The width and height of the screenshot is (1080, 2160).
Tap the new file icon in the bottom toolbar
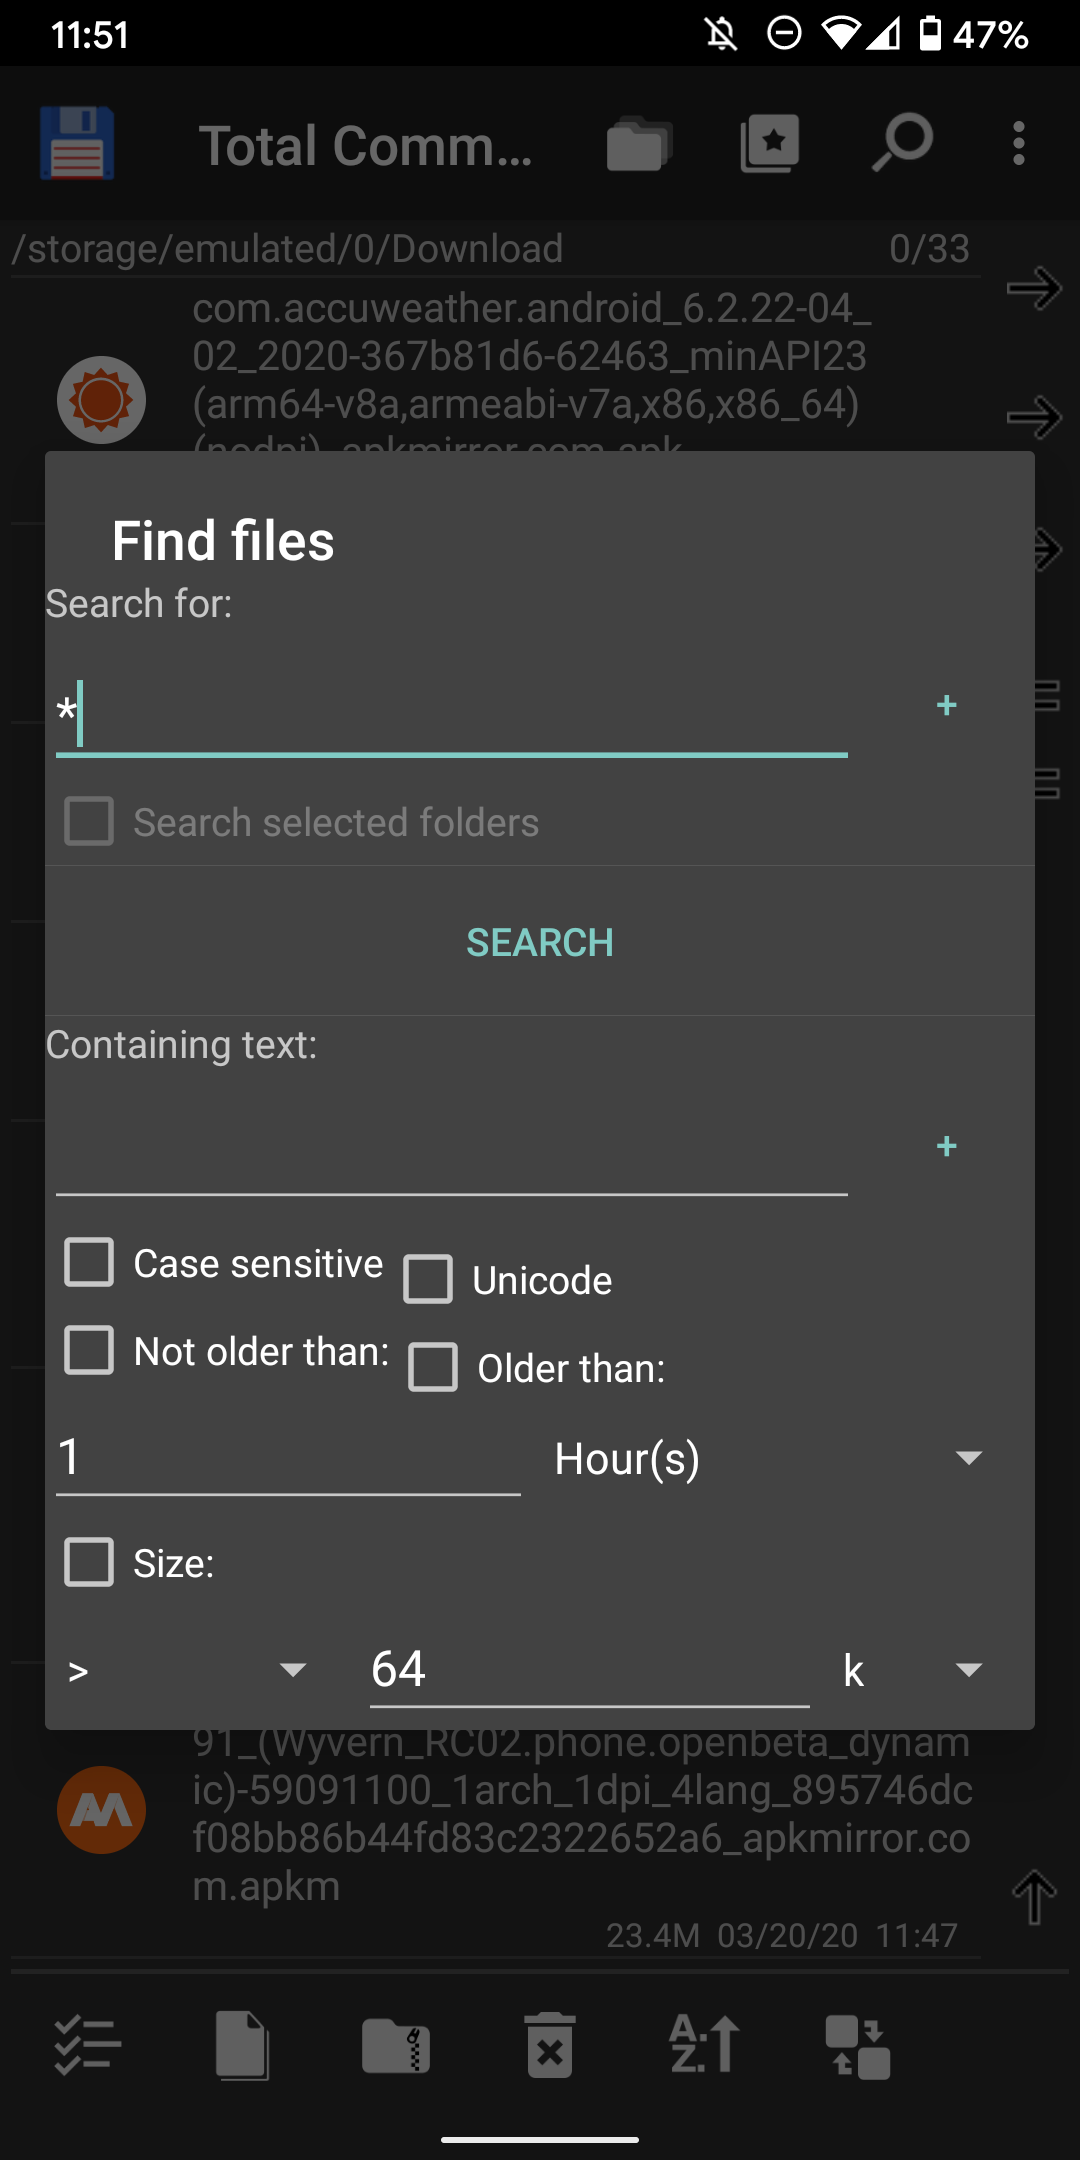[240, 2045]
